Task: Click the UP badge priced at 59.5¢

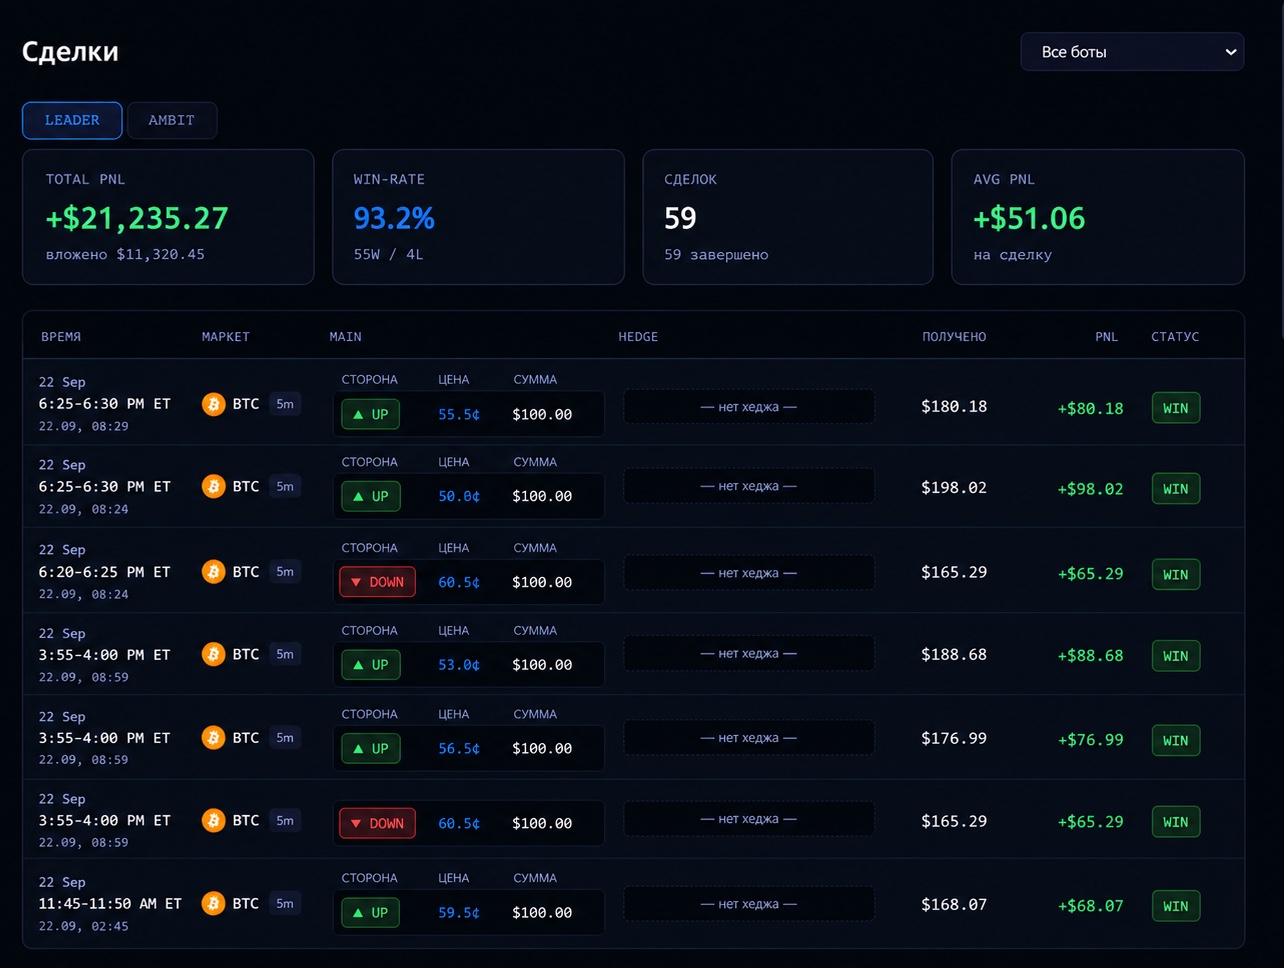Action: (370, 912)
